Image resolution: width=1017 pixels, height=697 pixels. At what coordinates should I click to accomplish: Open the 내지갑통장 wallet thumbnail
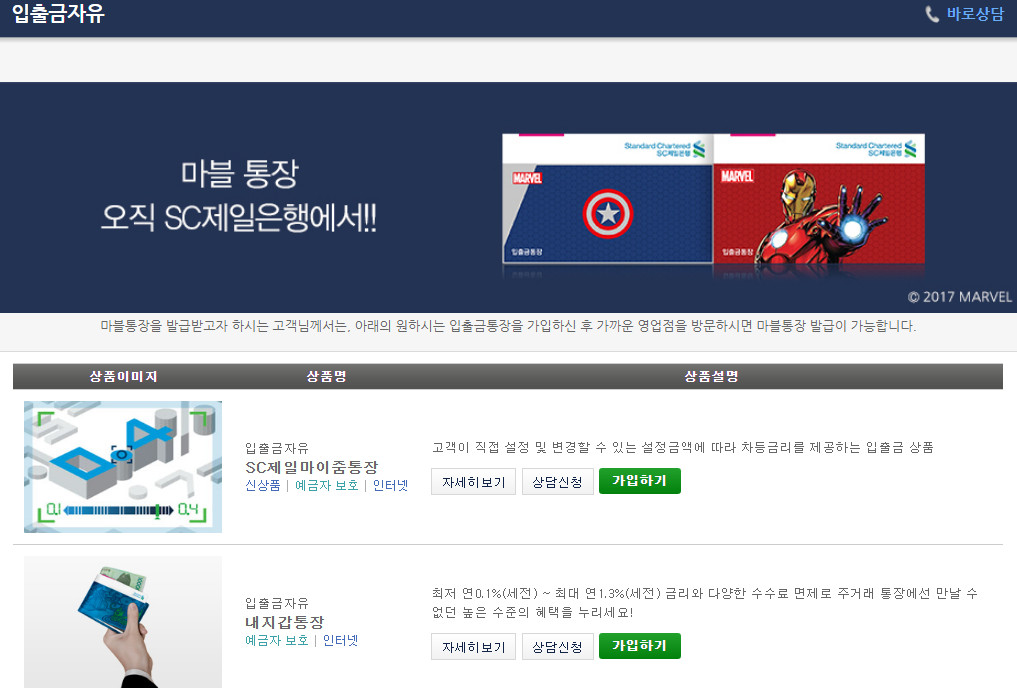pyautogui.click(x=123, y=622)
